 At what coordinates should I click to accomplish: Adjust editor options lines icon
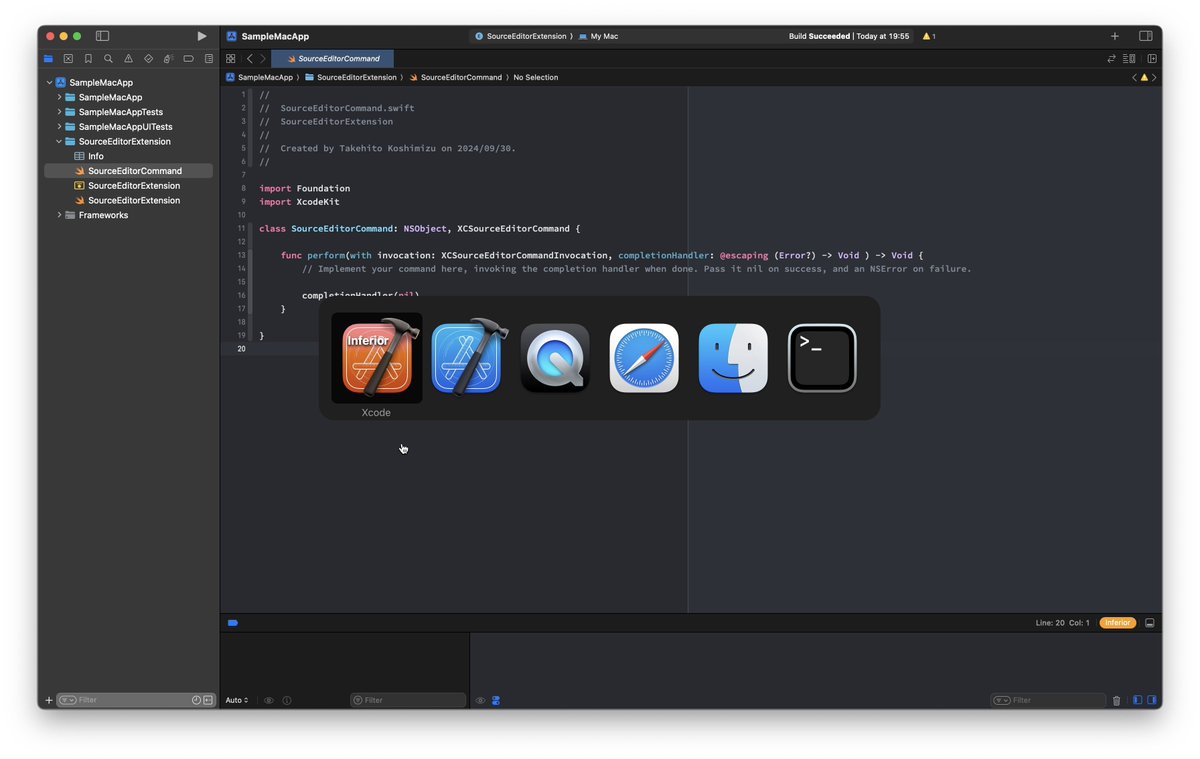1130,59
